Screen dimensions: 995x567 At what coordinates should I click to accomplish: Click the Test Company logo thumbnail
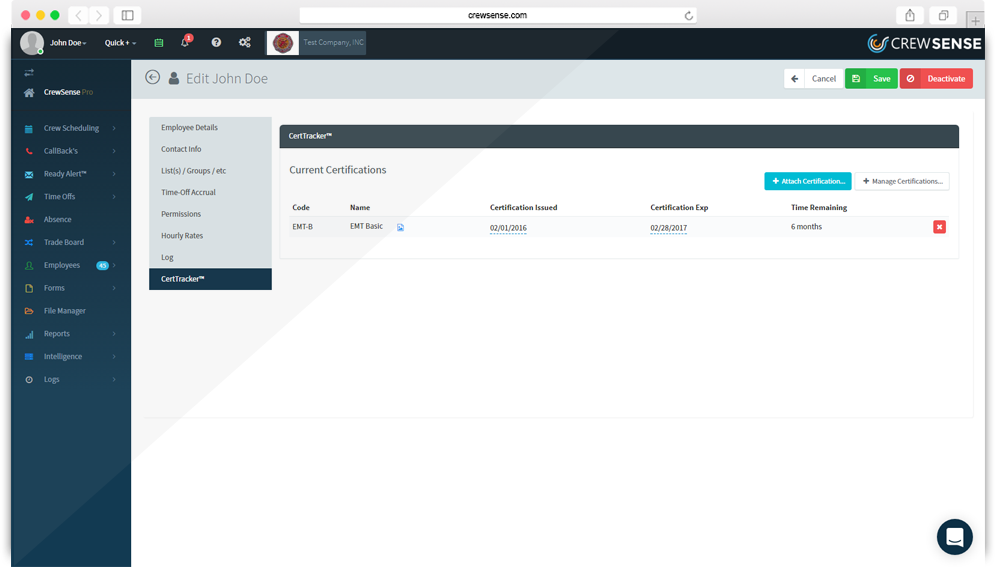[x=282, y=42]
